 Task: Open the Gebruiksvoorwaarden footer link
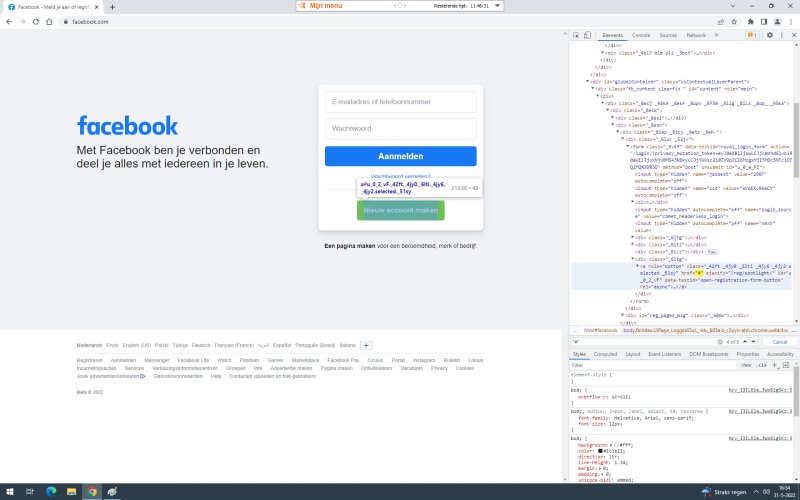178,376
